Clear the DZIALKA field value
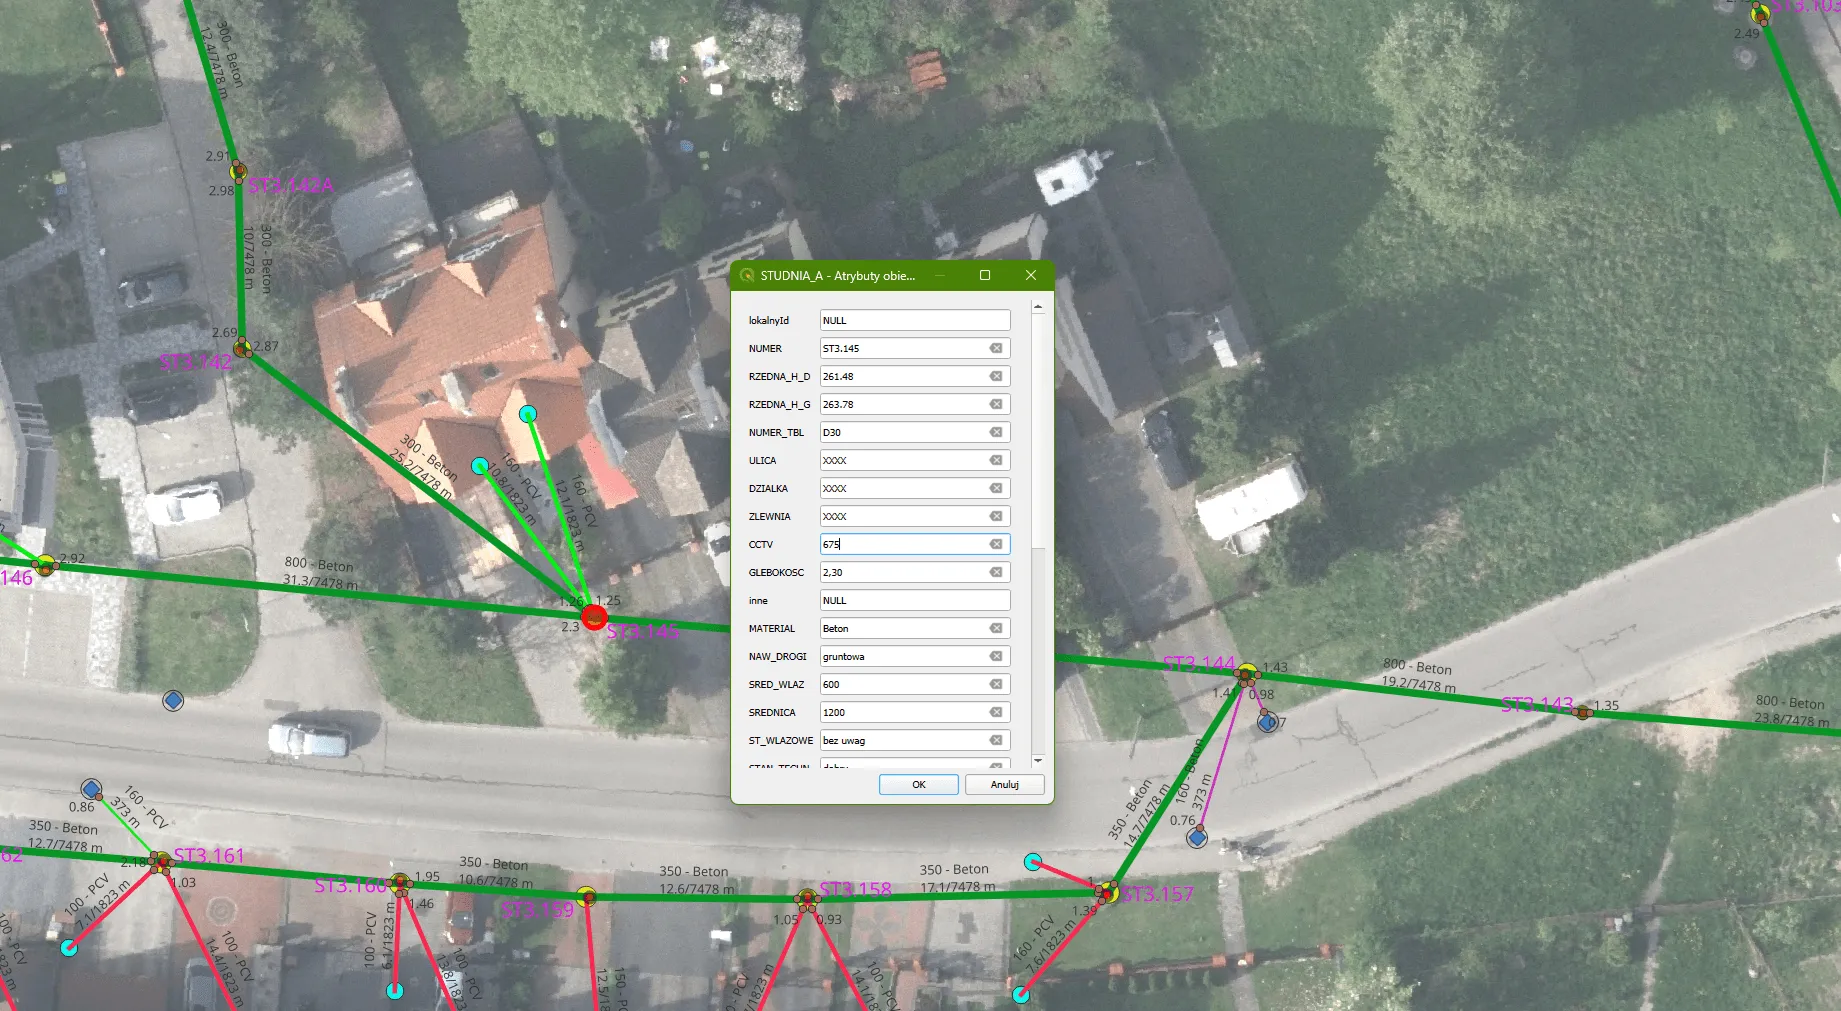This screenshot has height=1011, width=1841. coord(996,488)
